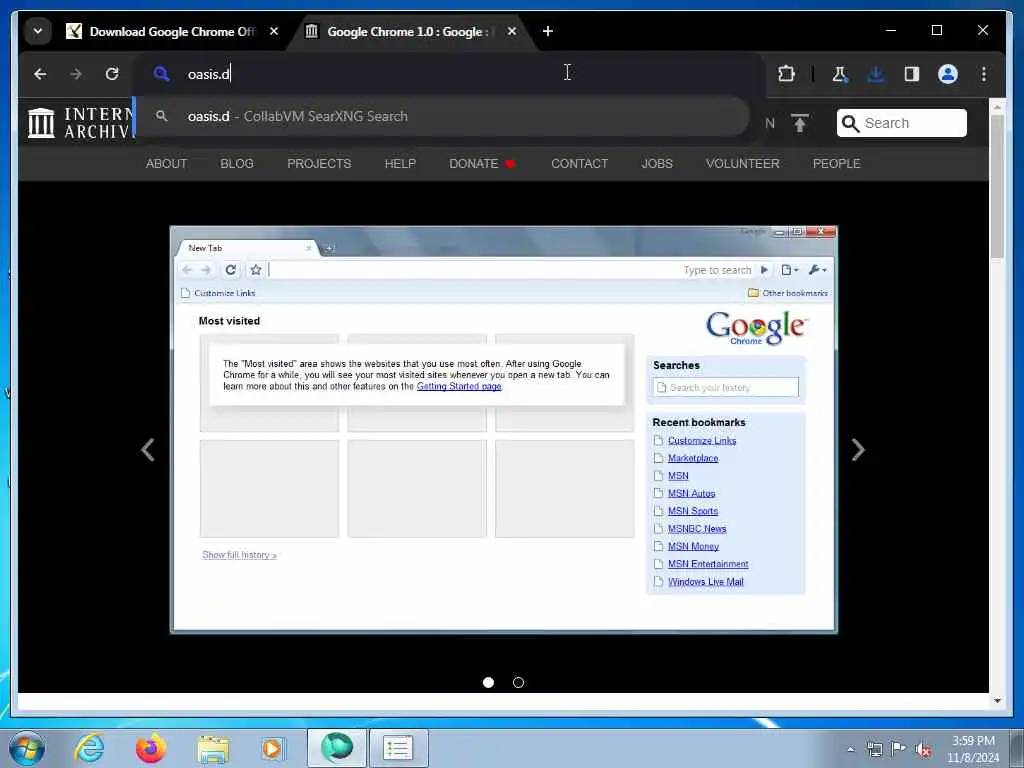
Task: Show hidden system tray icons
Action: point(850,750)
